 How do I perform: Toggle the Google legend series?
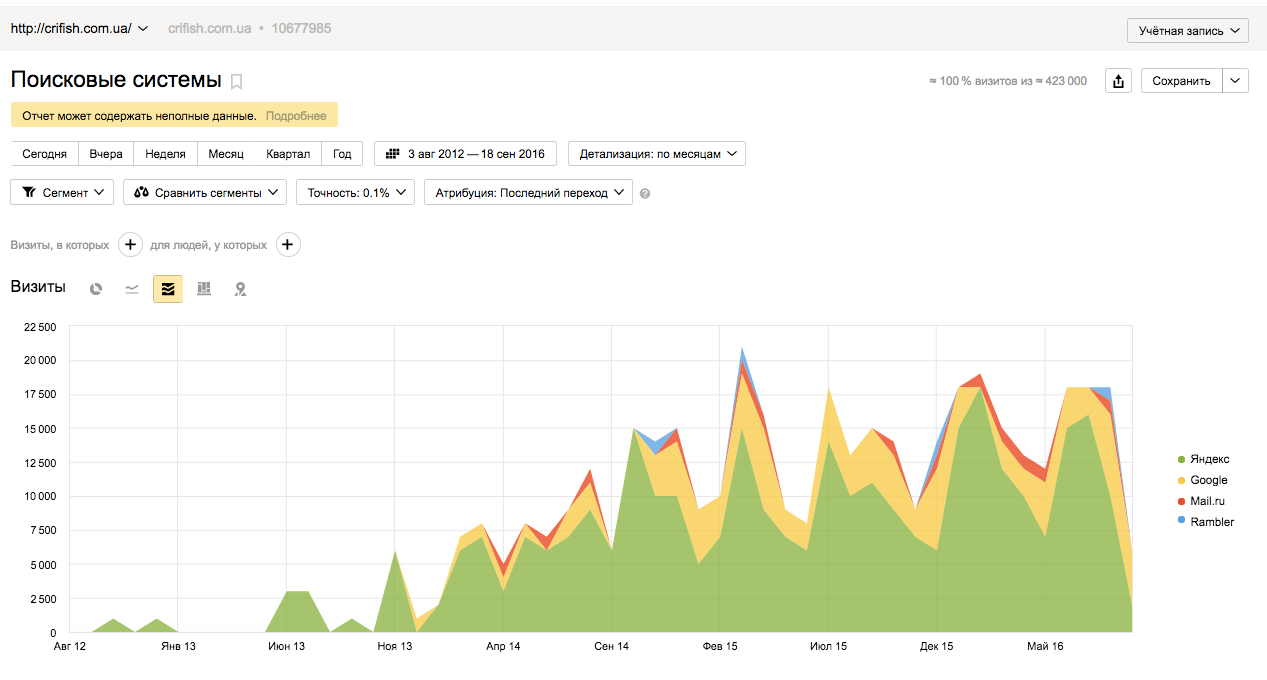click(x=1202, y=480)
